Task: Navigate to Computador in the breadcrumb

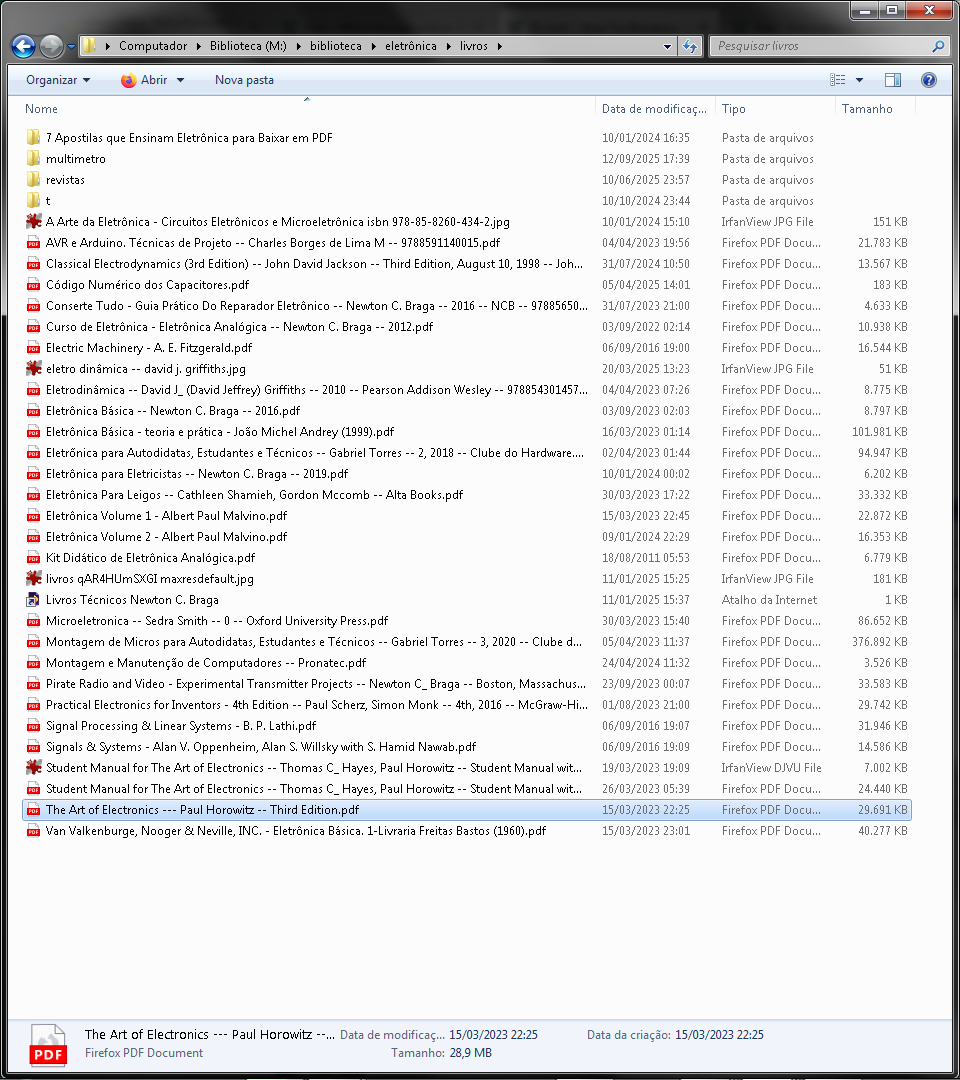Action: pos(153,46)
